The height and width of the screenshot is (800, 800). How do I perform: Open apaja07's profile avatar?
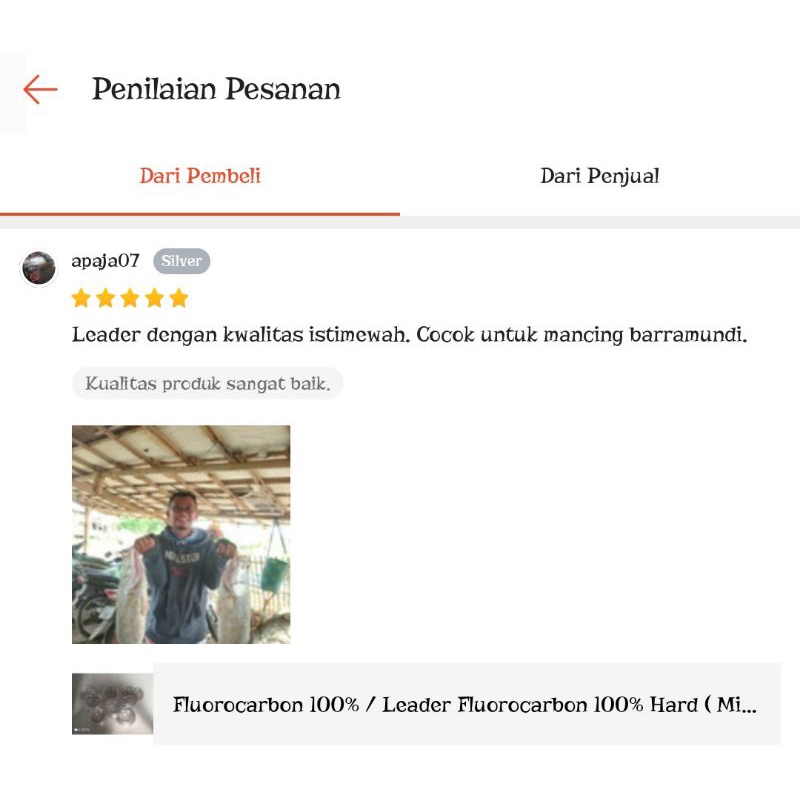(39, 268)
